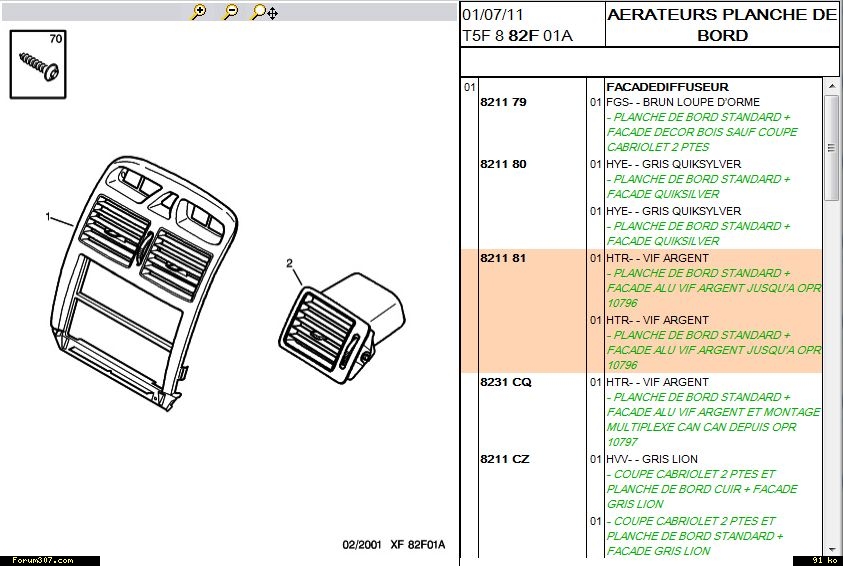The width and height of the screenshot is (843, 566).
Task: Click the zoom in magnifier icon
Action: [x=198, y=12]
